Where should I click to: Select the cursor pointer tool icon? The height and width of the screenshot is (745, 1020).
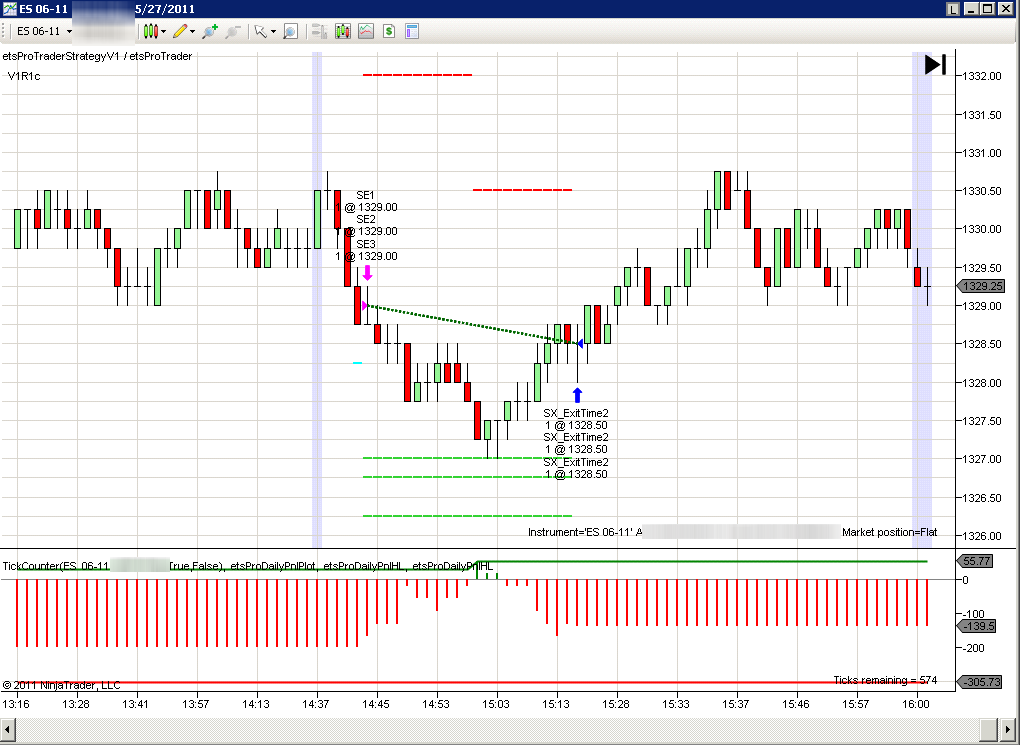(261, 31)
